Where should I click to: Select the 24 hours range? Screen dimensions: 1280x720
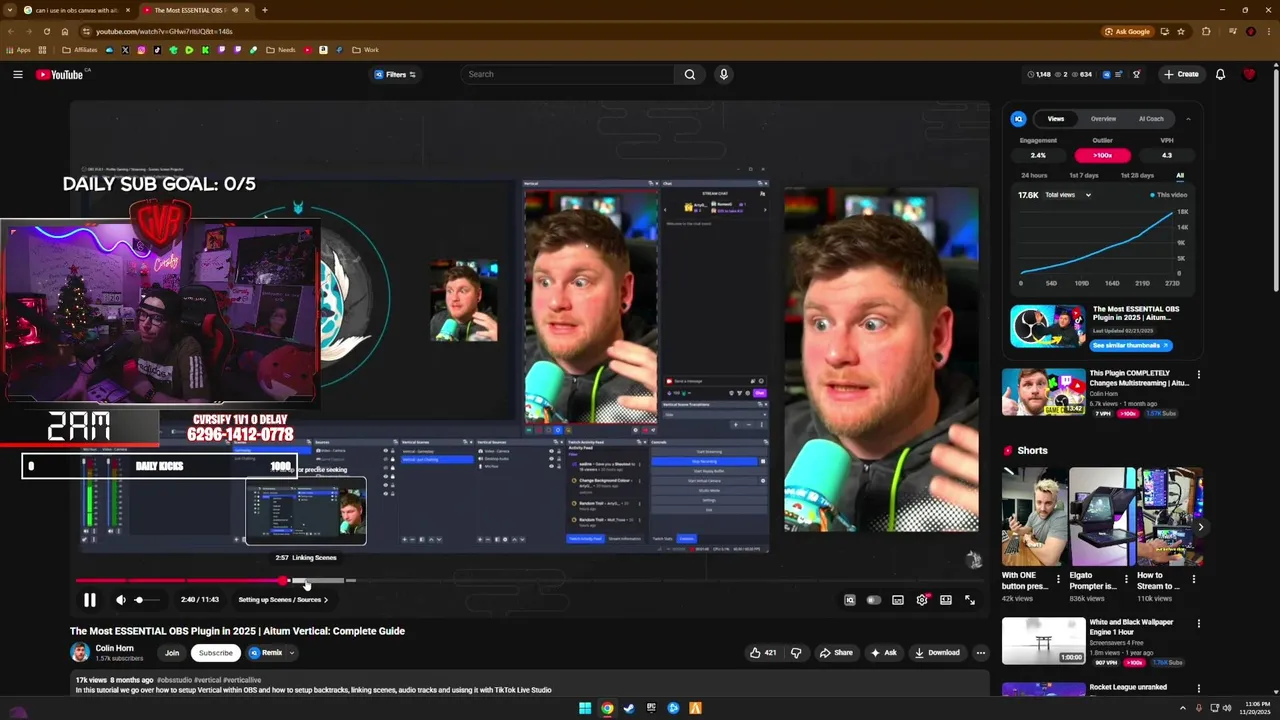[x=1034, y=175]
